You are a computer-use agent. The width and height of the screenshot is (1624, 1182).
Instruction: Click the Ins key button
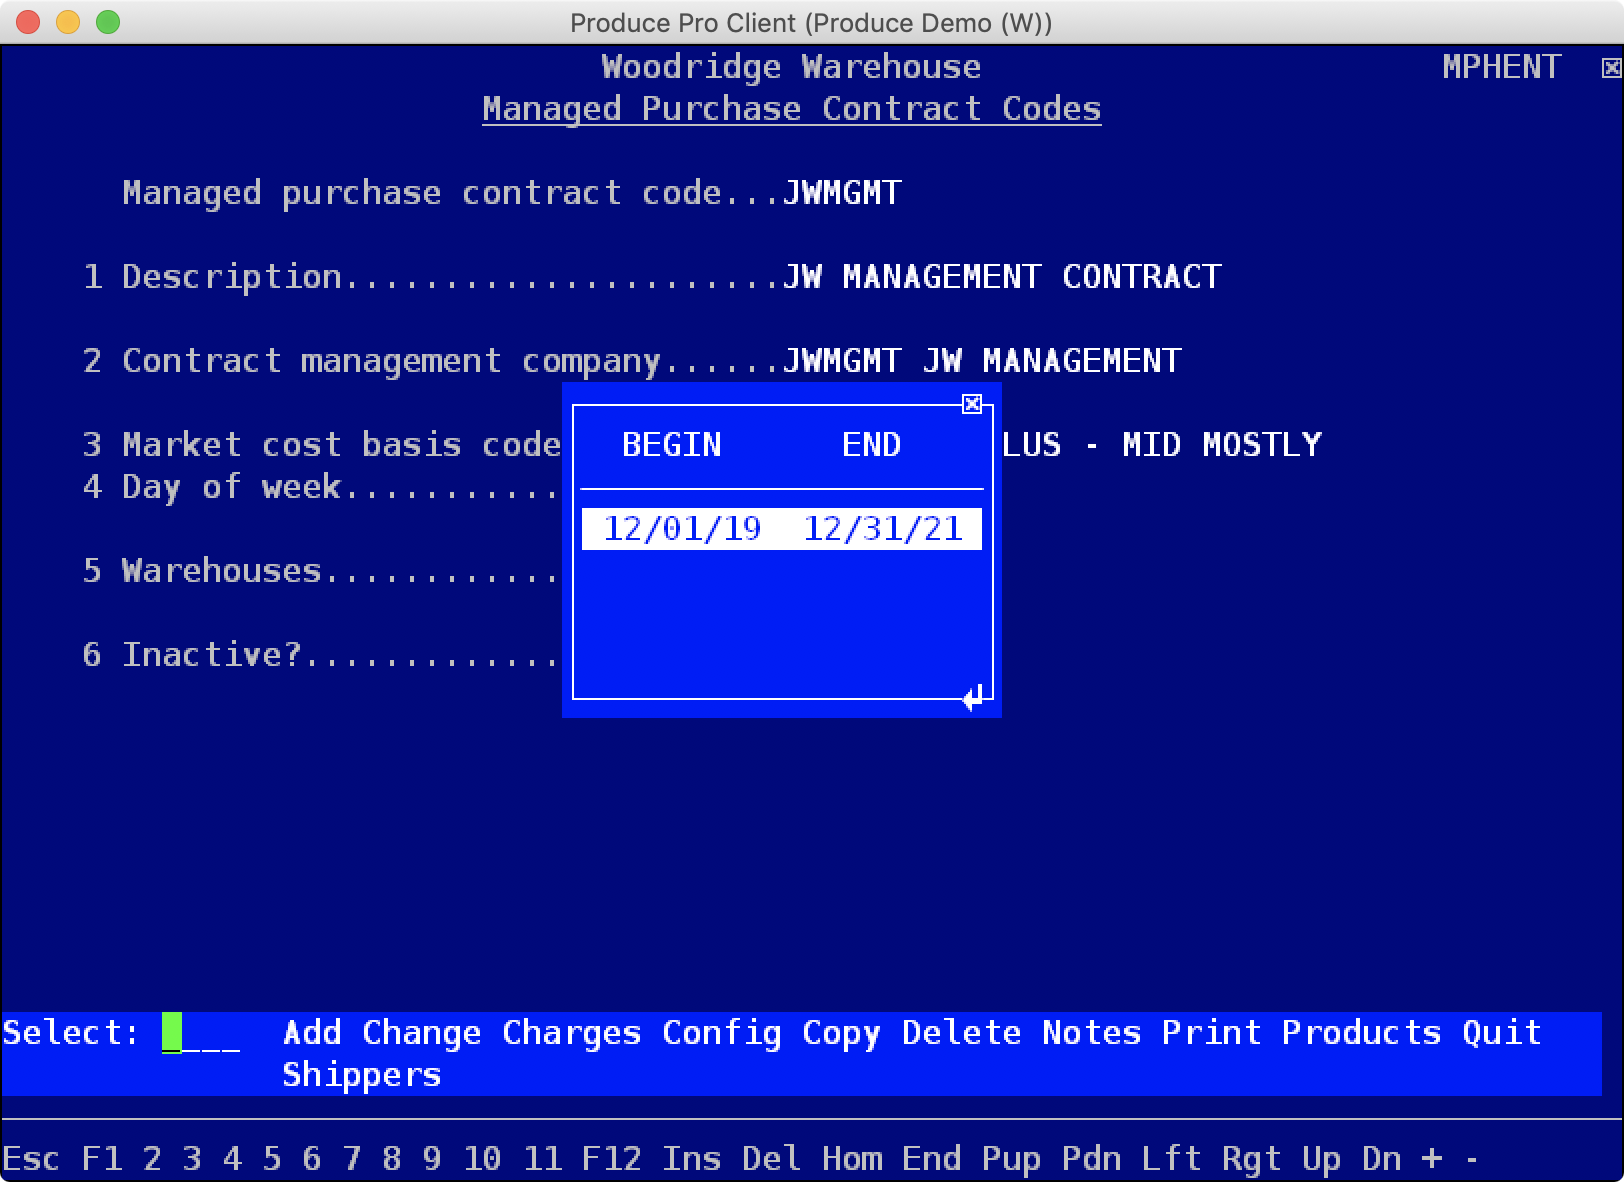click(x=691, y=1159)
